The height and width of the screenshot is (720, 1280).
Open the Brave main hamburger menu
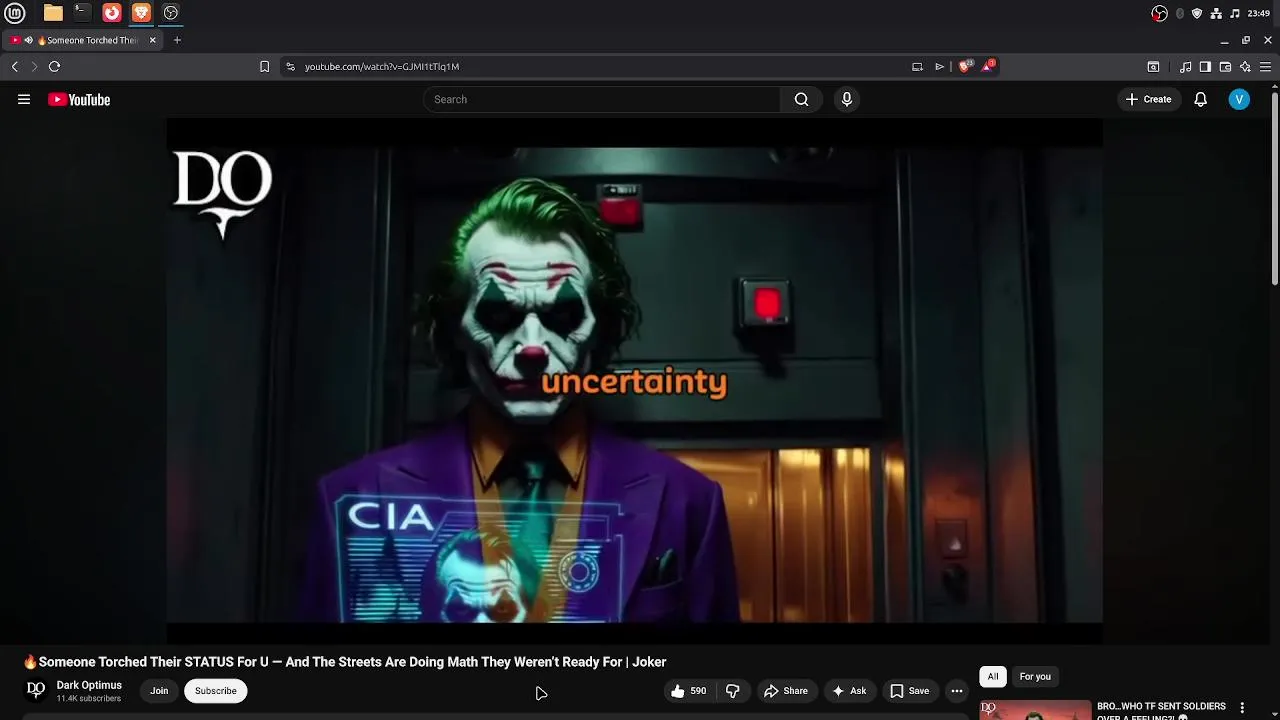(1265, 67)
